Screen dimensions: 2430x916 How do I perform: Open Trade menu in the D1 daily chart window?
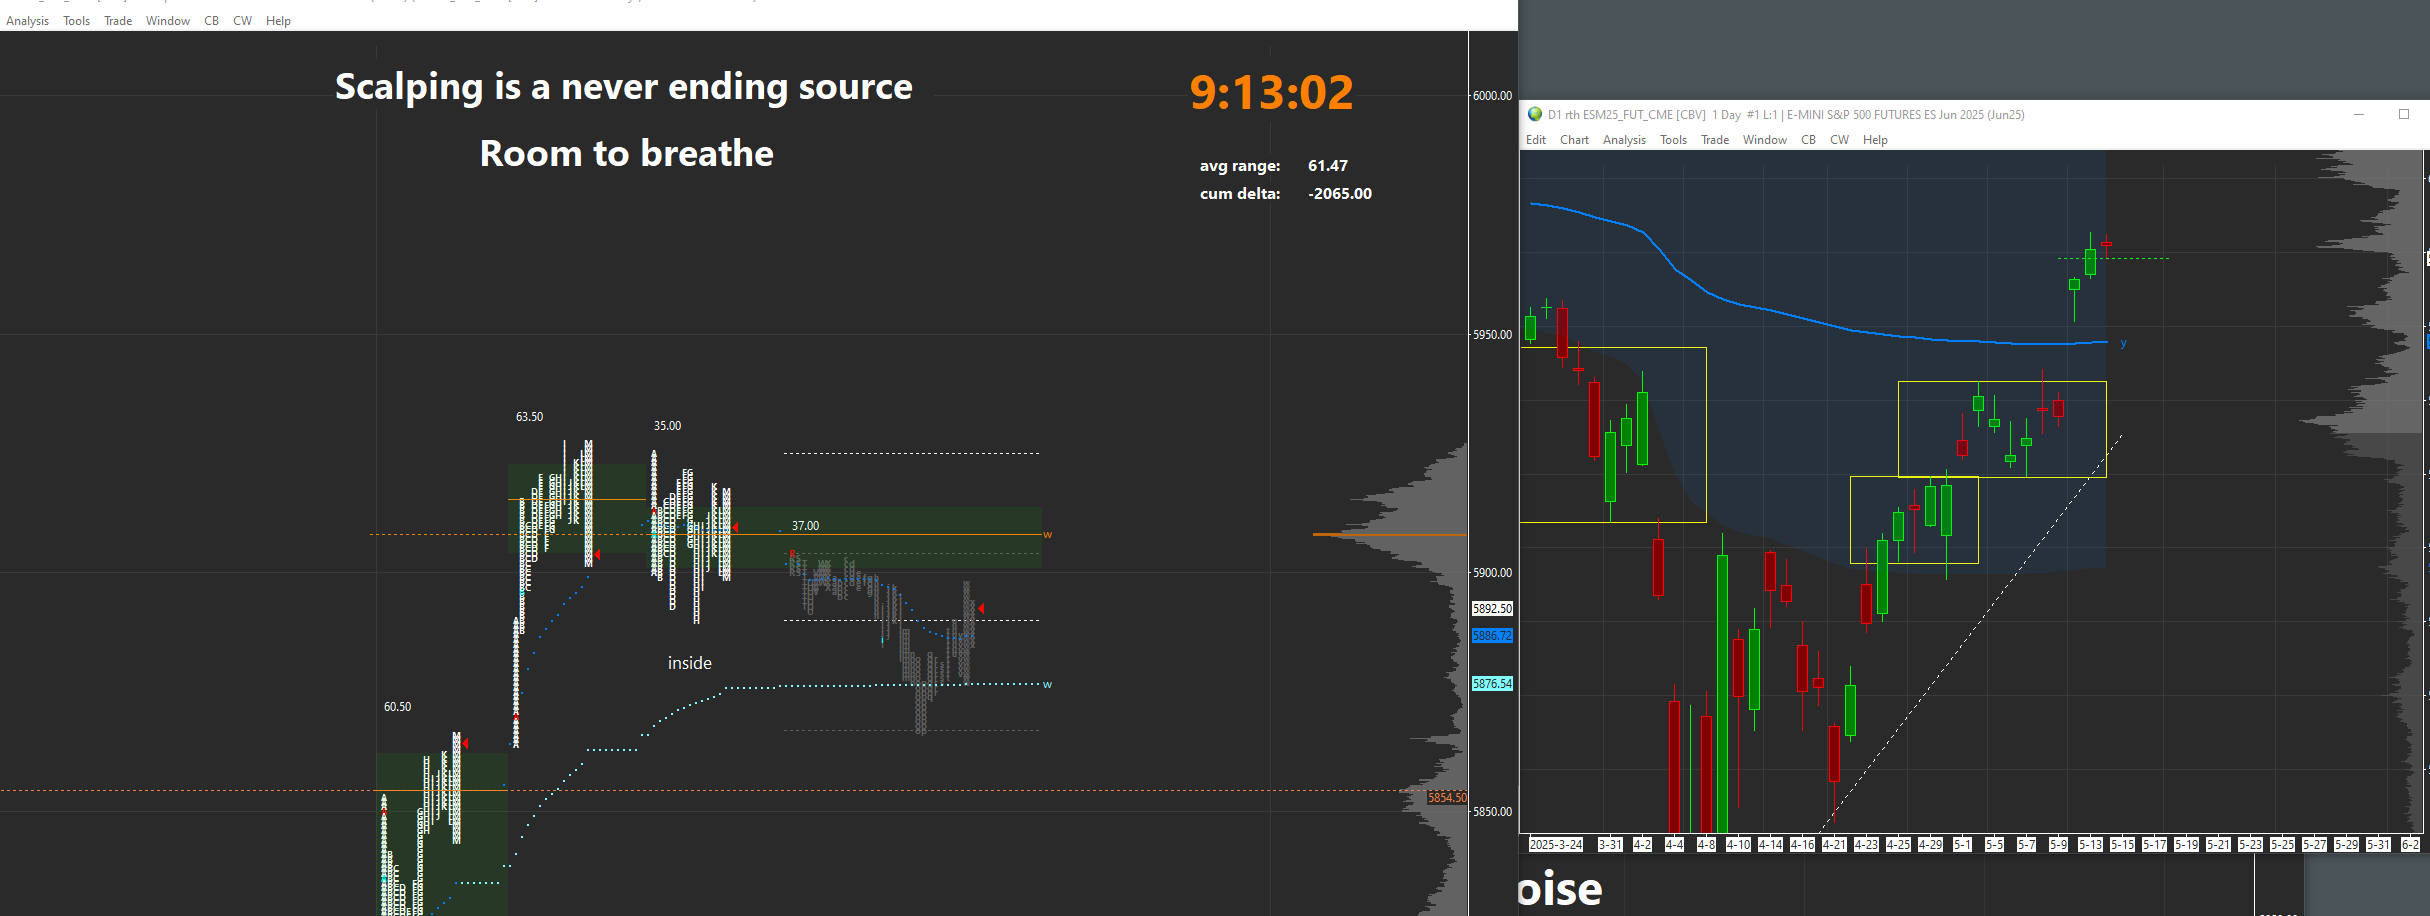[x=1715, y=140]
